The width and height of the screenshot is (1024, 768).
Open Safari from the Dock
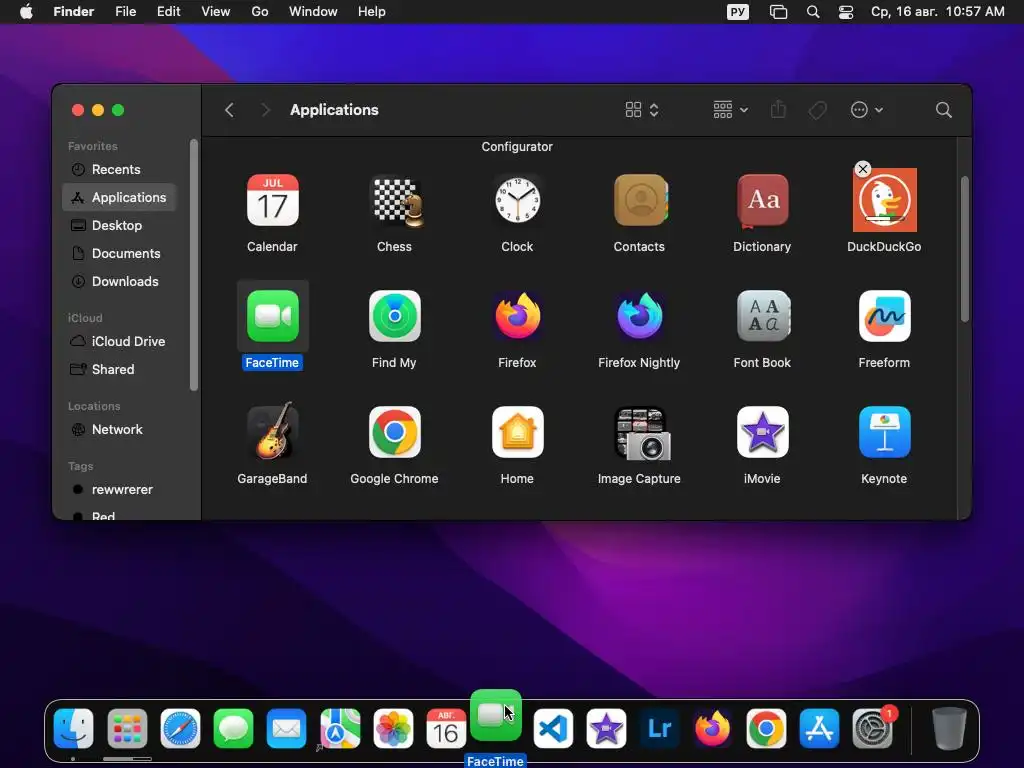pyautogui.click(x=180, y=728)
